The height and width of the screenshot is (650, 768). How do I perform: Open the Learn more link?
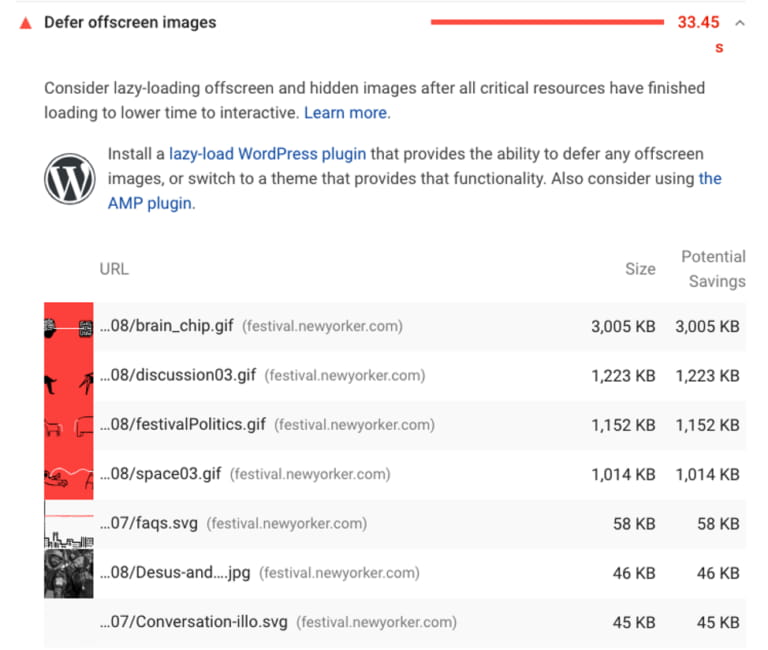[346, 113]
